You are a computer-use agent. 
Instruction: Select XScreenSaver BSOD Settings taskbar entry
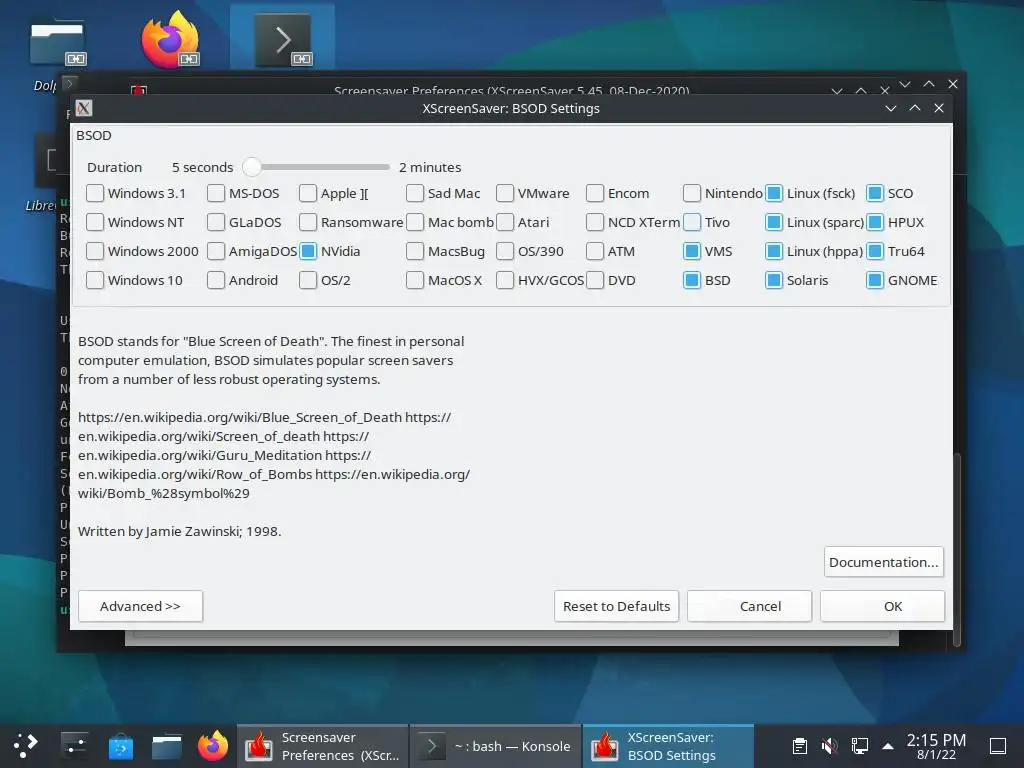pos(668,746)
